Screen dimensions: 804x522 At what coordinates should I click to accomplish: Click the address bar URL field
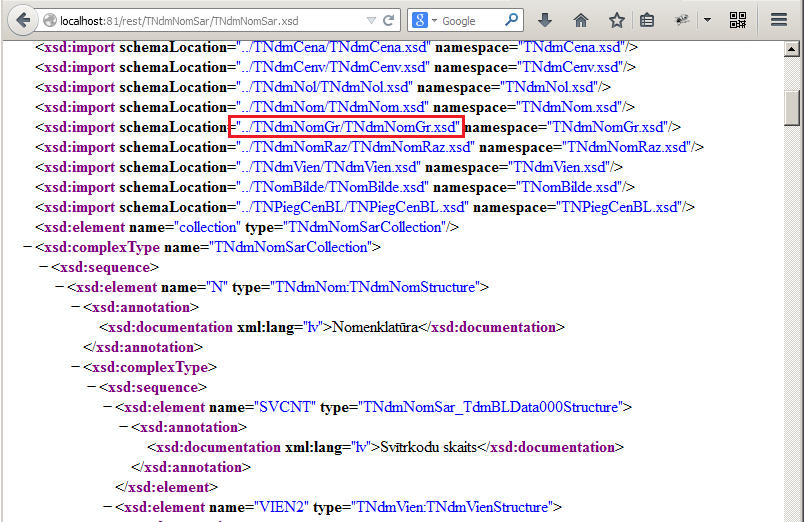point(200,20)
